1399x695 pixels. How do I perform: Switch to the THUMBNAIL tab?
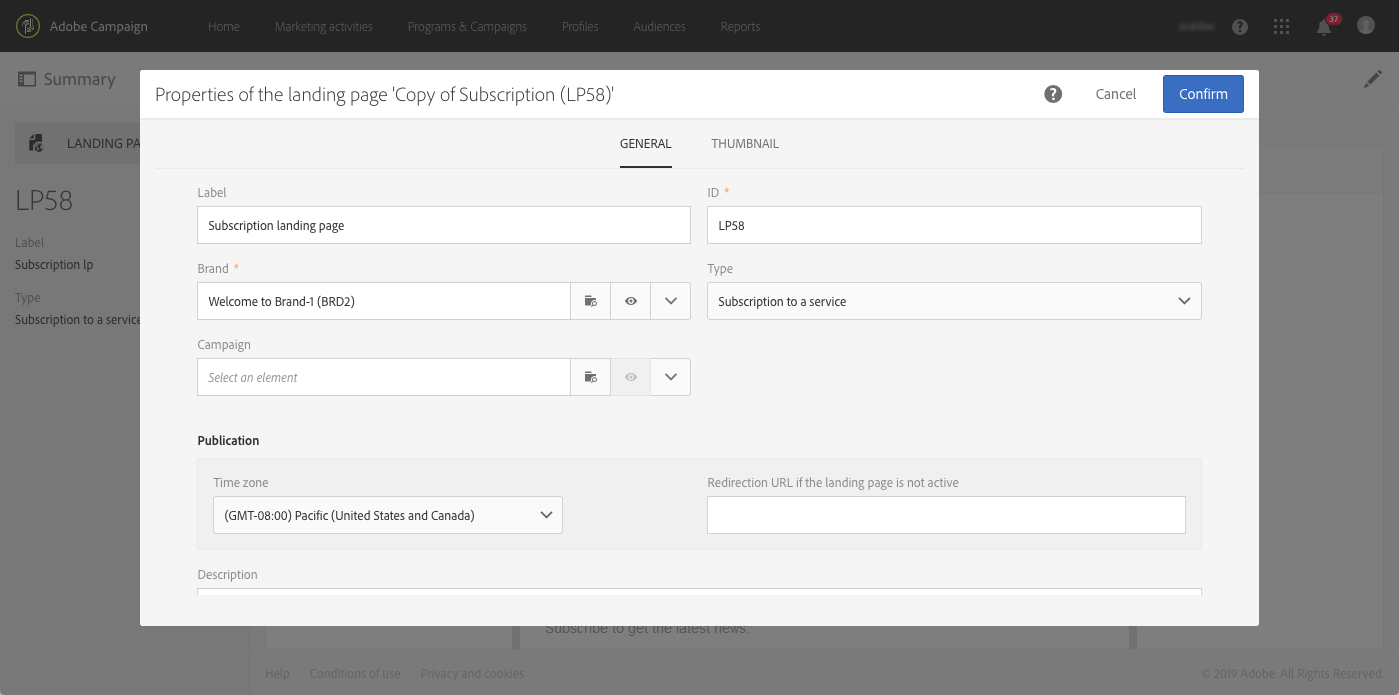745,144
